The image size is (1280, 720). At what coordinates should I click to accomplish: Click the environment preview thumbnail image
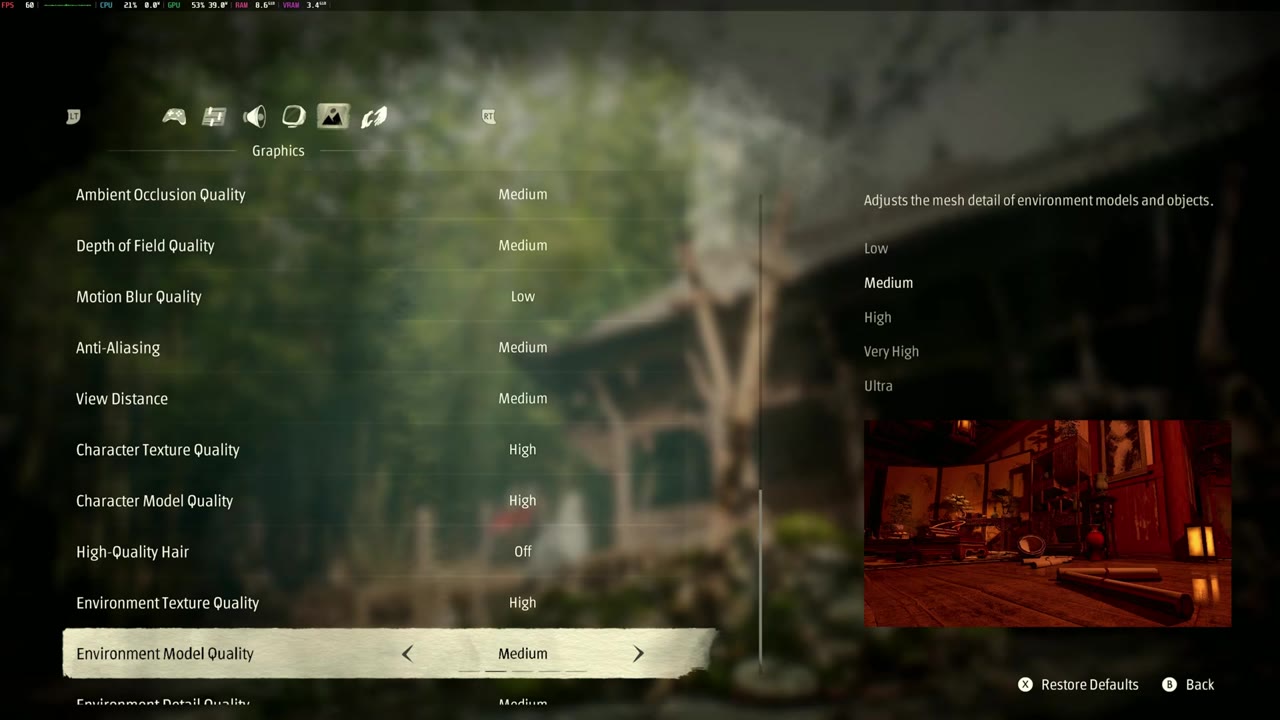1047,523
